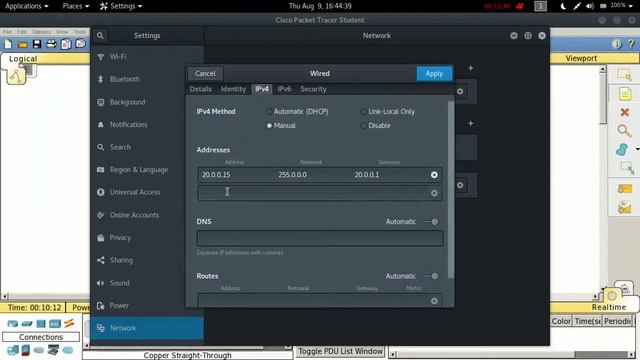Screen dimensions: 640x360
Task: Select Connections lightning bolt category icon
Action: 69,323
